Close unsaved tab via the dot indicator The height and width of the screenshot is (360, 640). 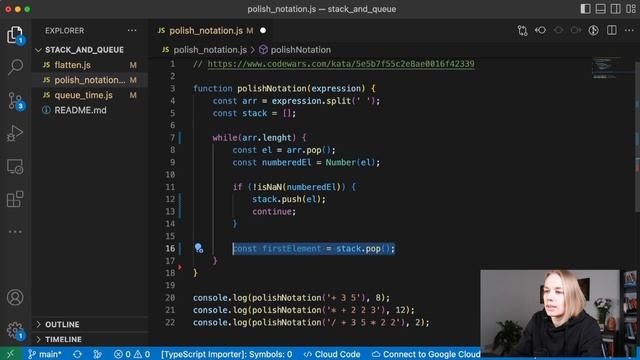(x=263, y=31)
